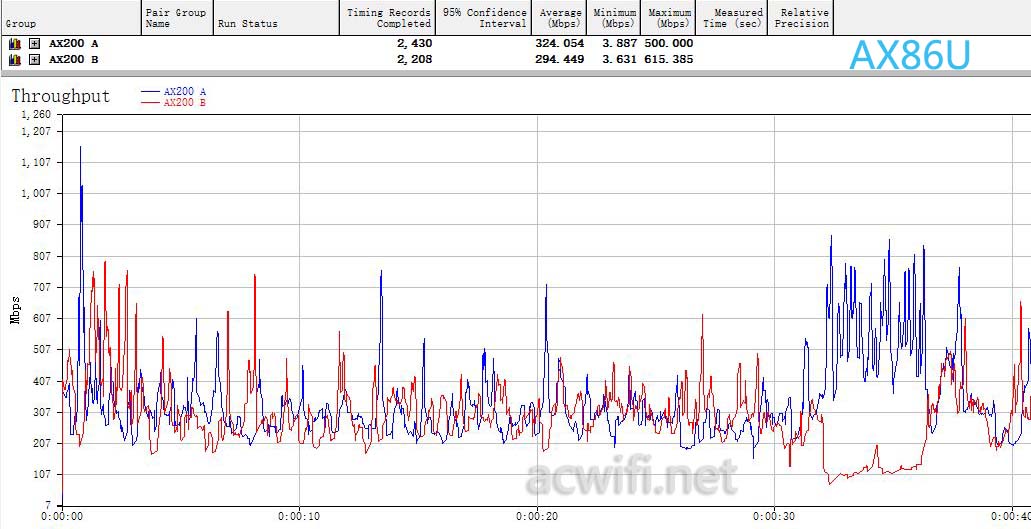The height and width of the screenshot is (529, 1031).
Task: Click the 500.000 maximum value
Action: click(668, 43)
